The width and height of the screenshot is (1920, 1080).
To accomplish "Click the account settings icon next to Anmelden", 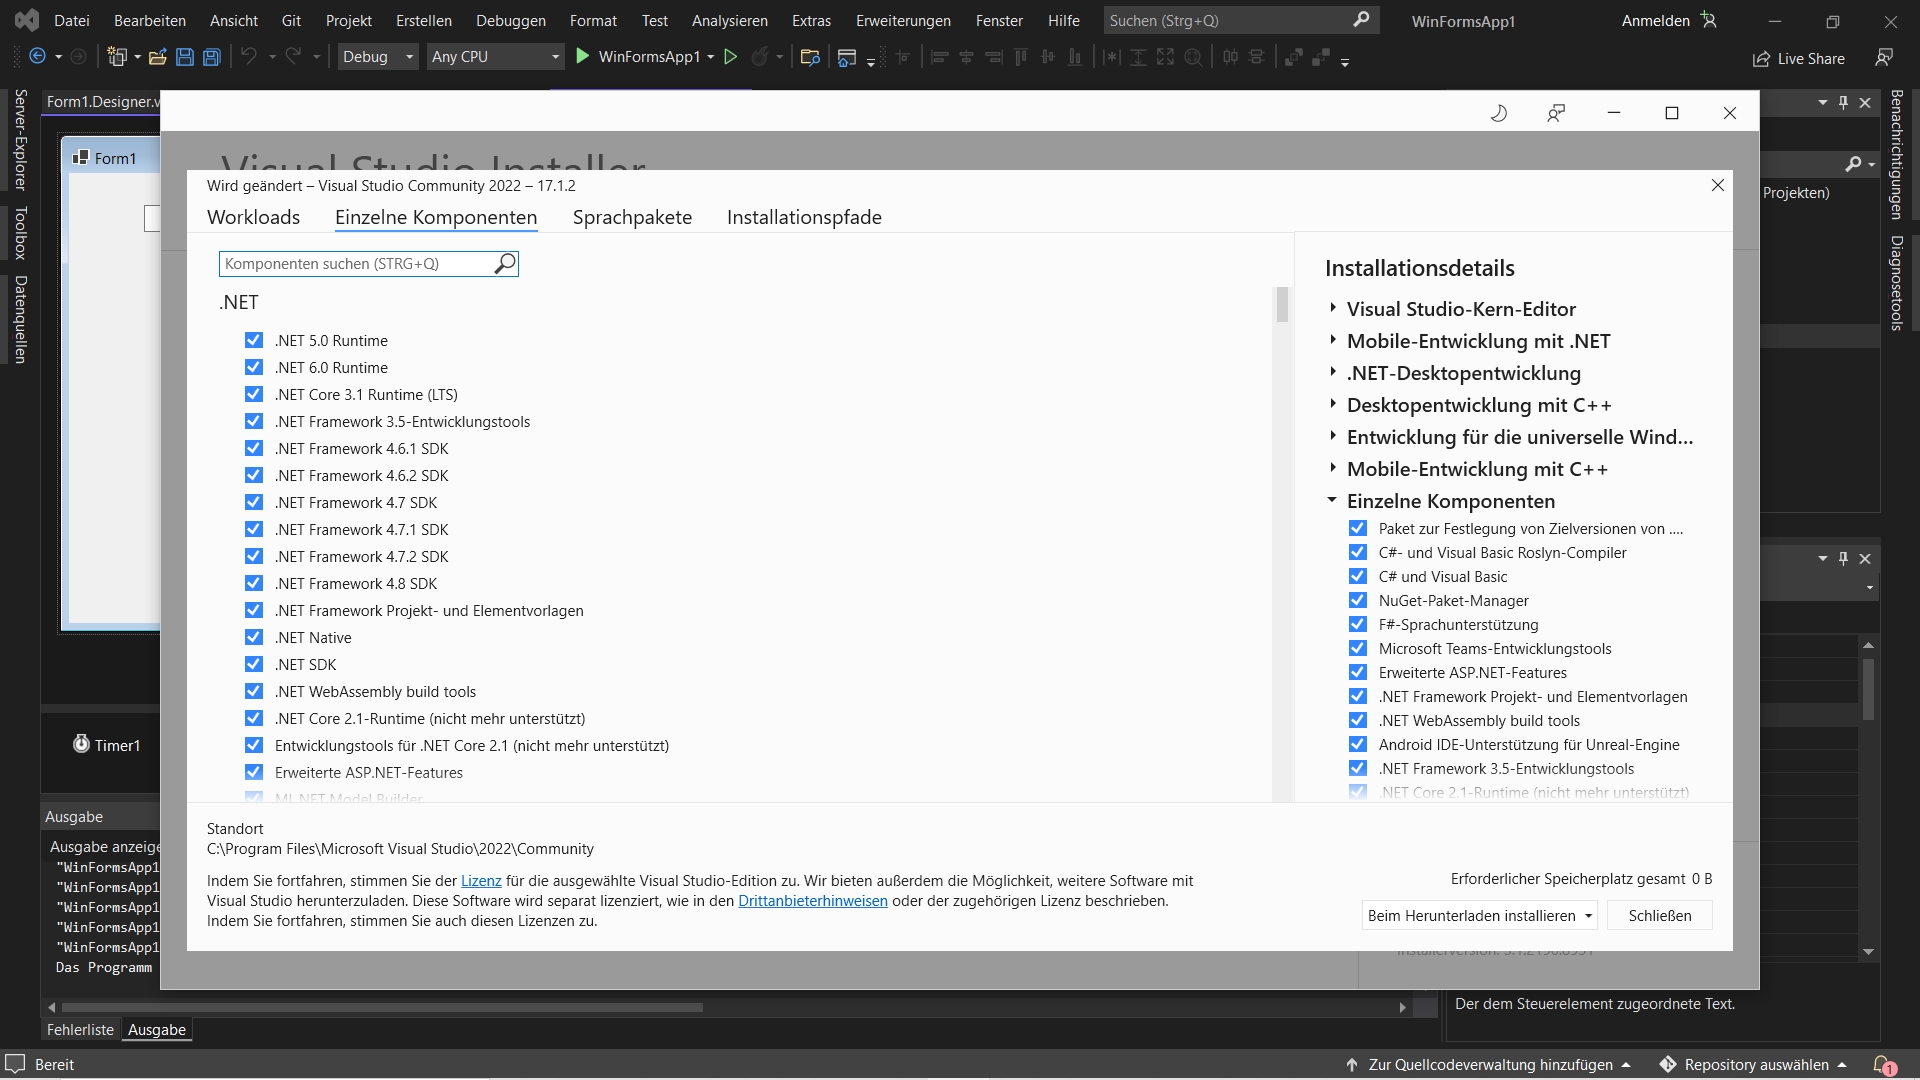I will click(1708, 20).
